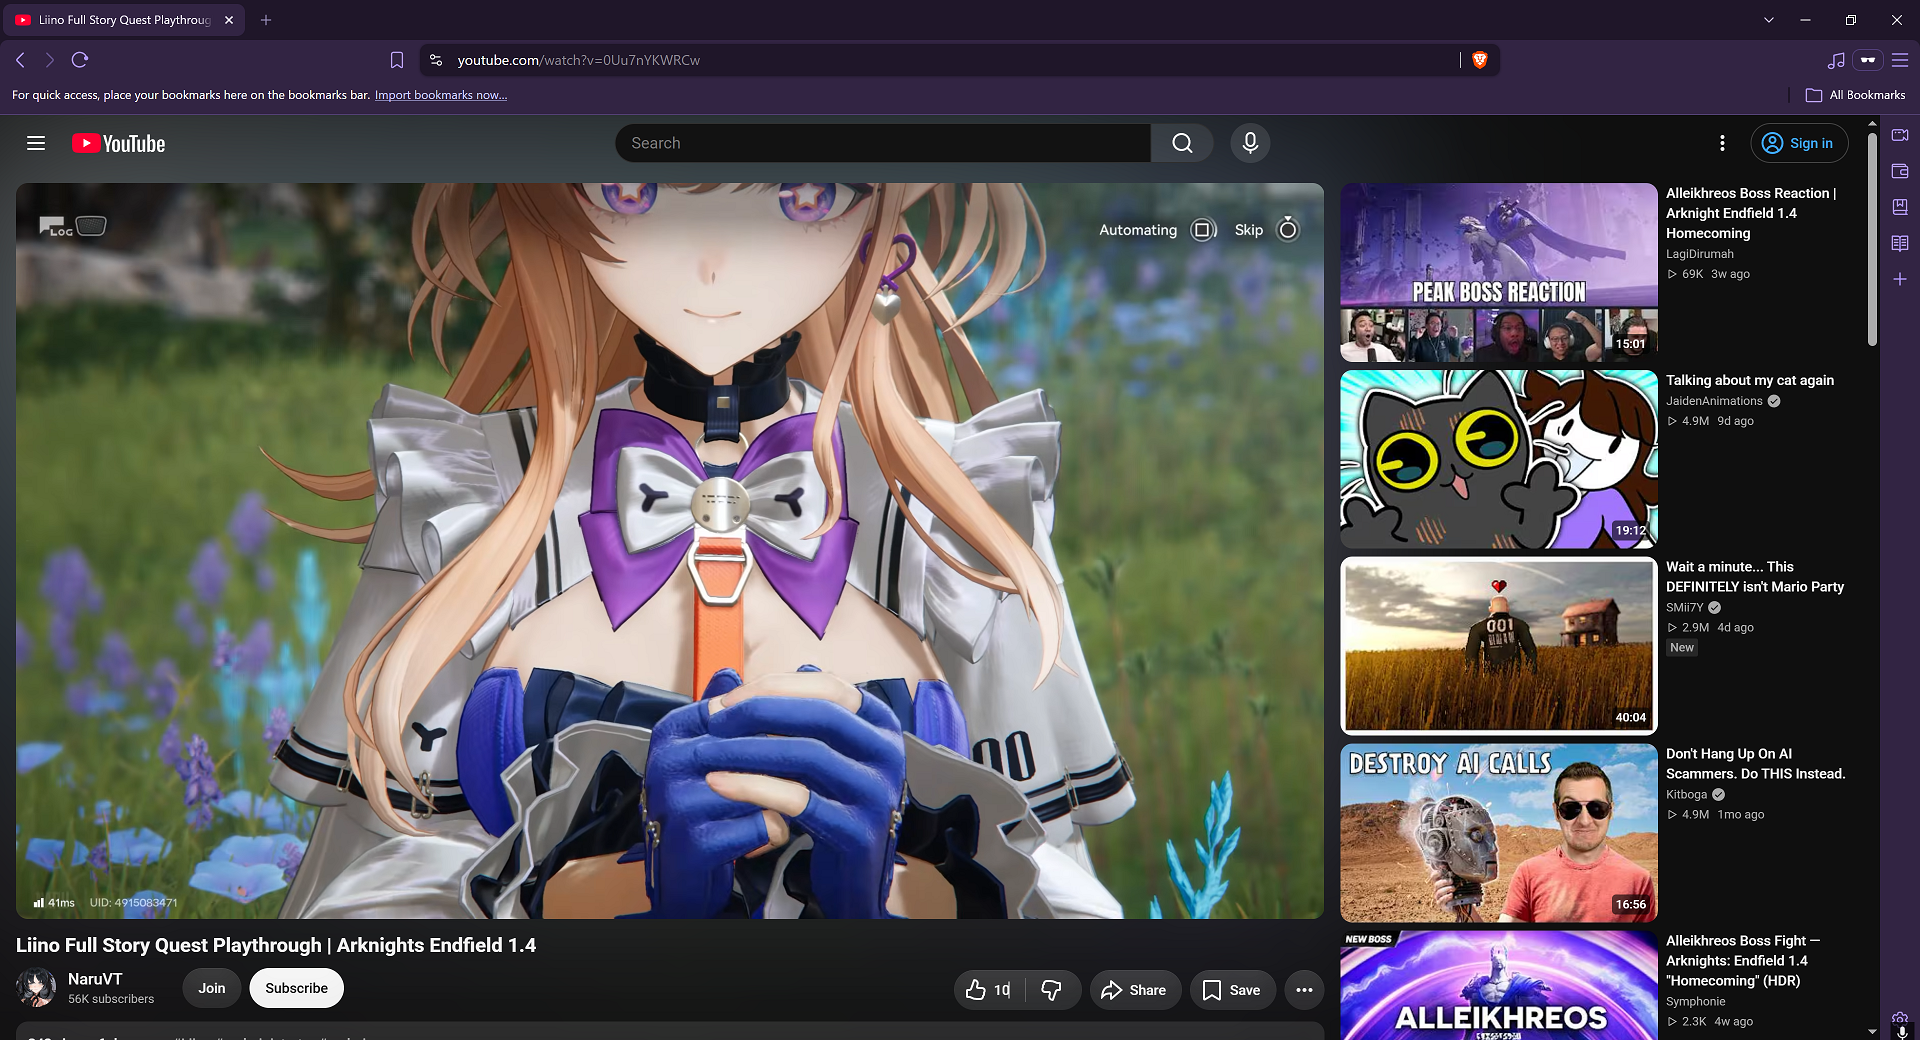1920x1040 pixels.
Task: Go back to the previous page
Action: (20, 60)
